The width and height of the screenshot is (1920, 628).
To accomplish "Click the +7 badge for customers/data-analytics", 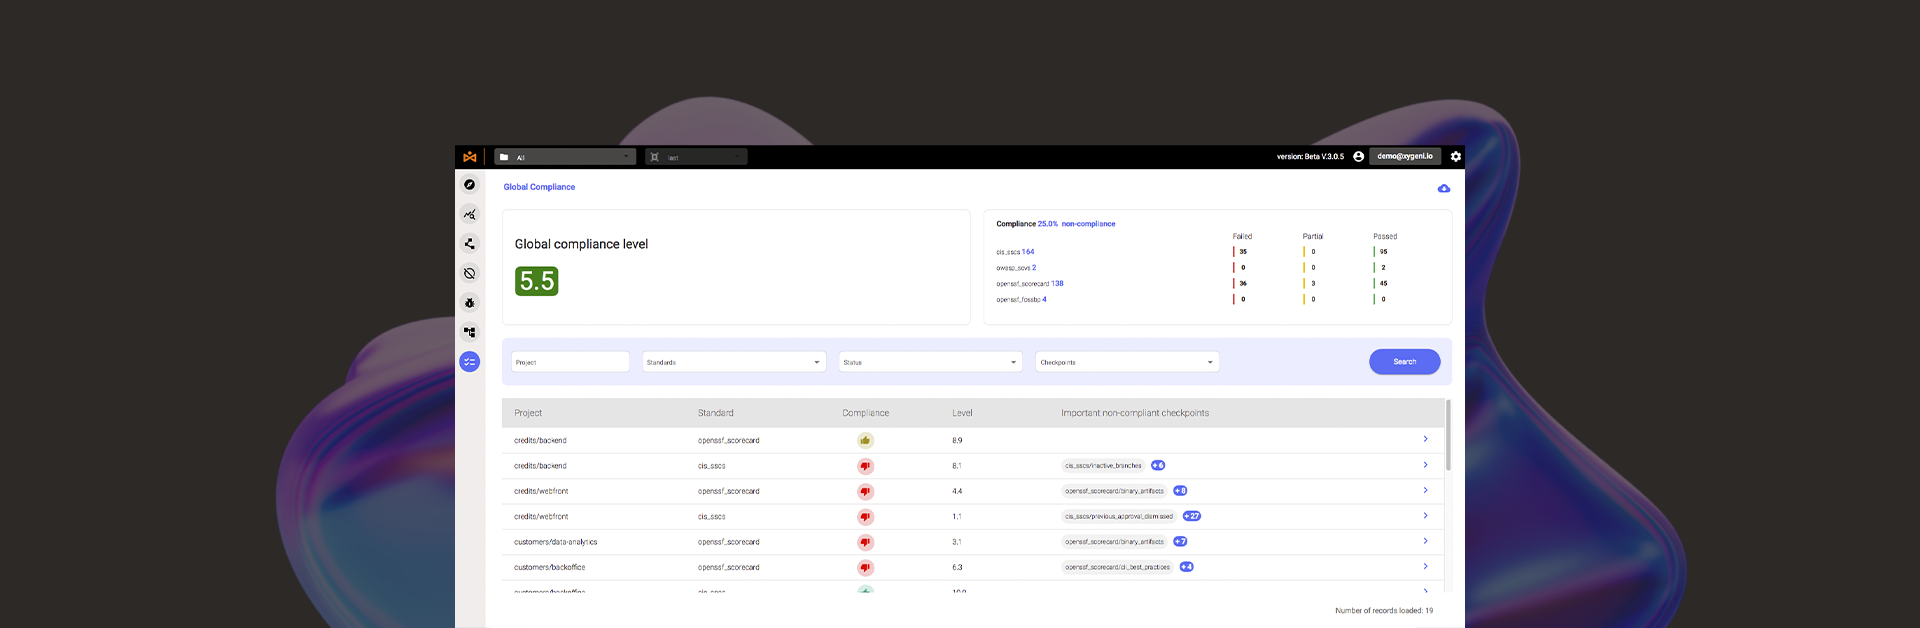I will coord(1180,542).
